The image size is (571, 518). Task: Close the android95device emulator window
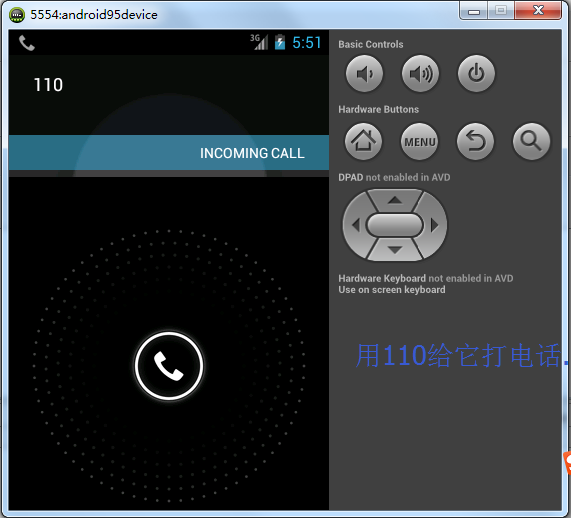[x=538, y=11]
